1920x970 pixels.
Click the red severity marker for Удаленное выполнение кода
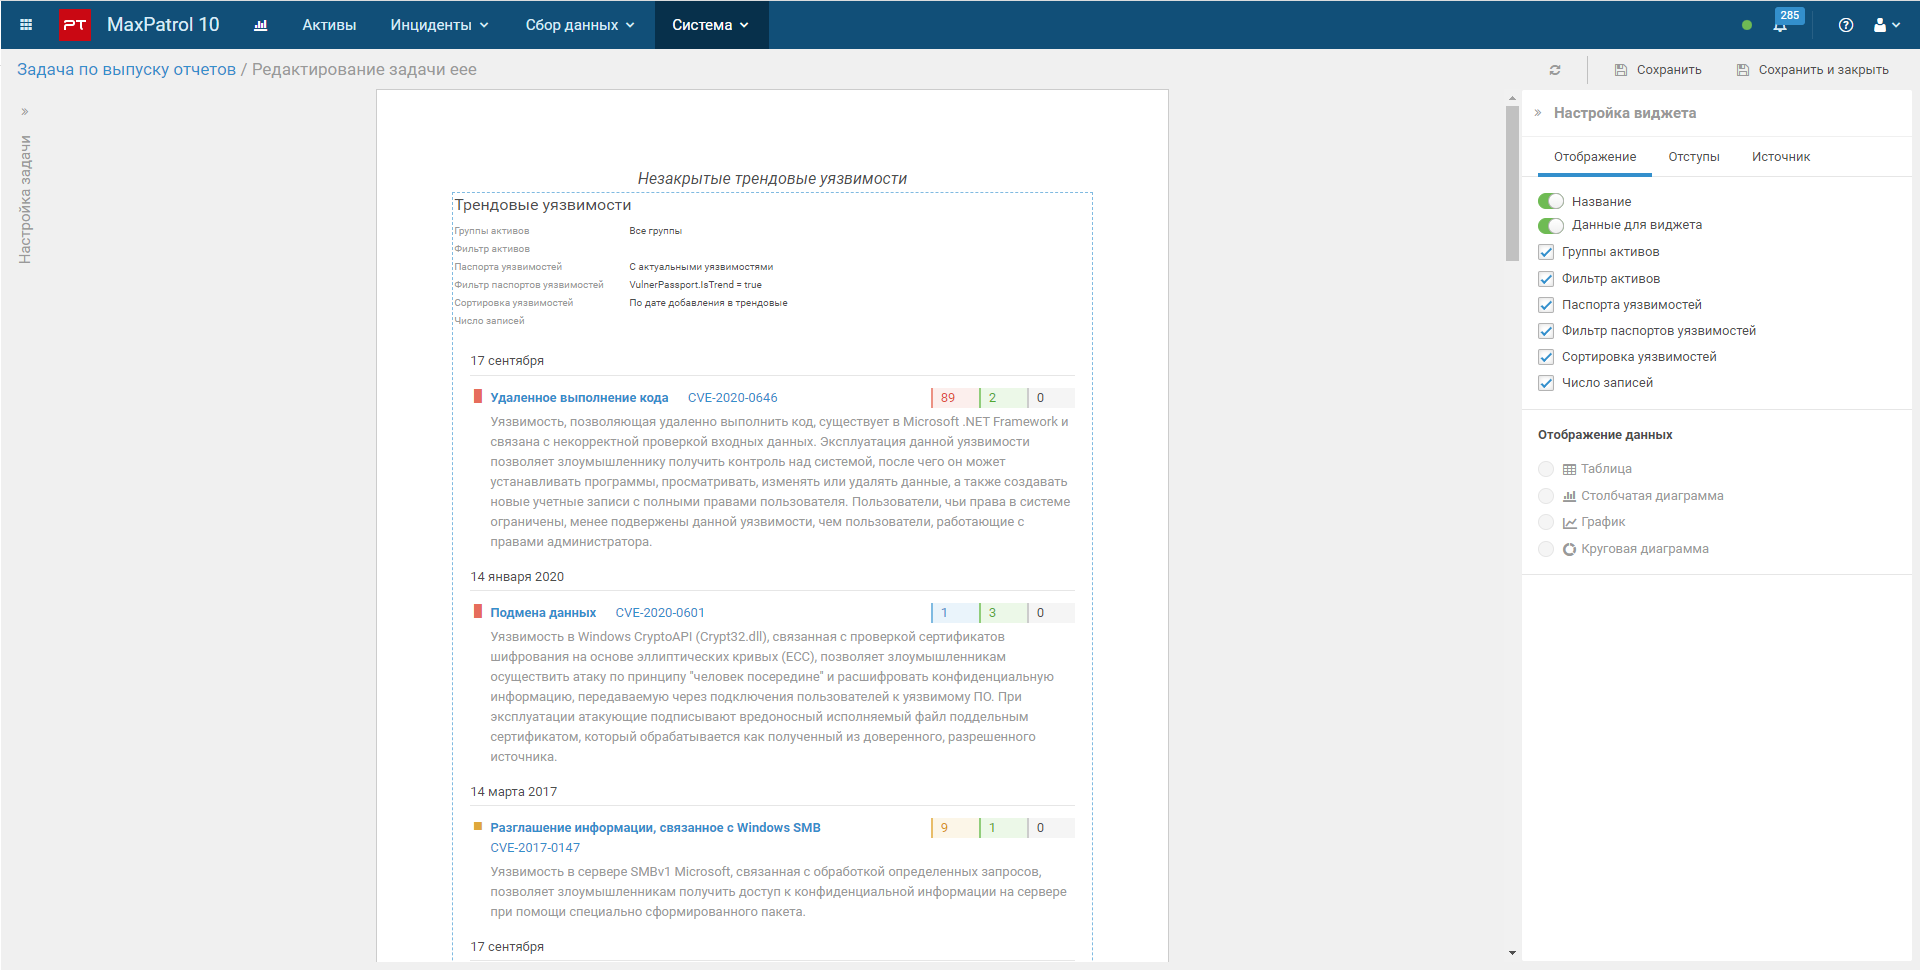click(478, 396)
